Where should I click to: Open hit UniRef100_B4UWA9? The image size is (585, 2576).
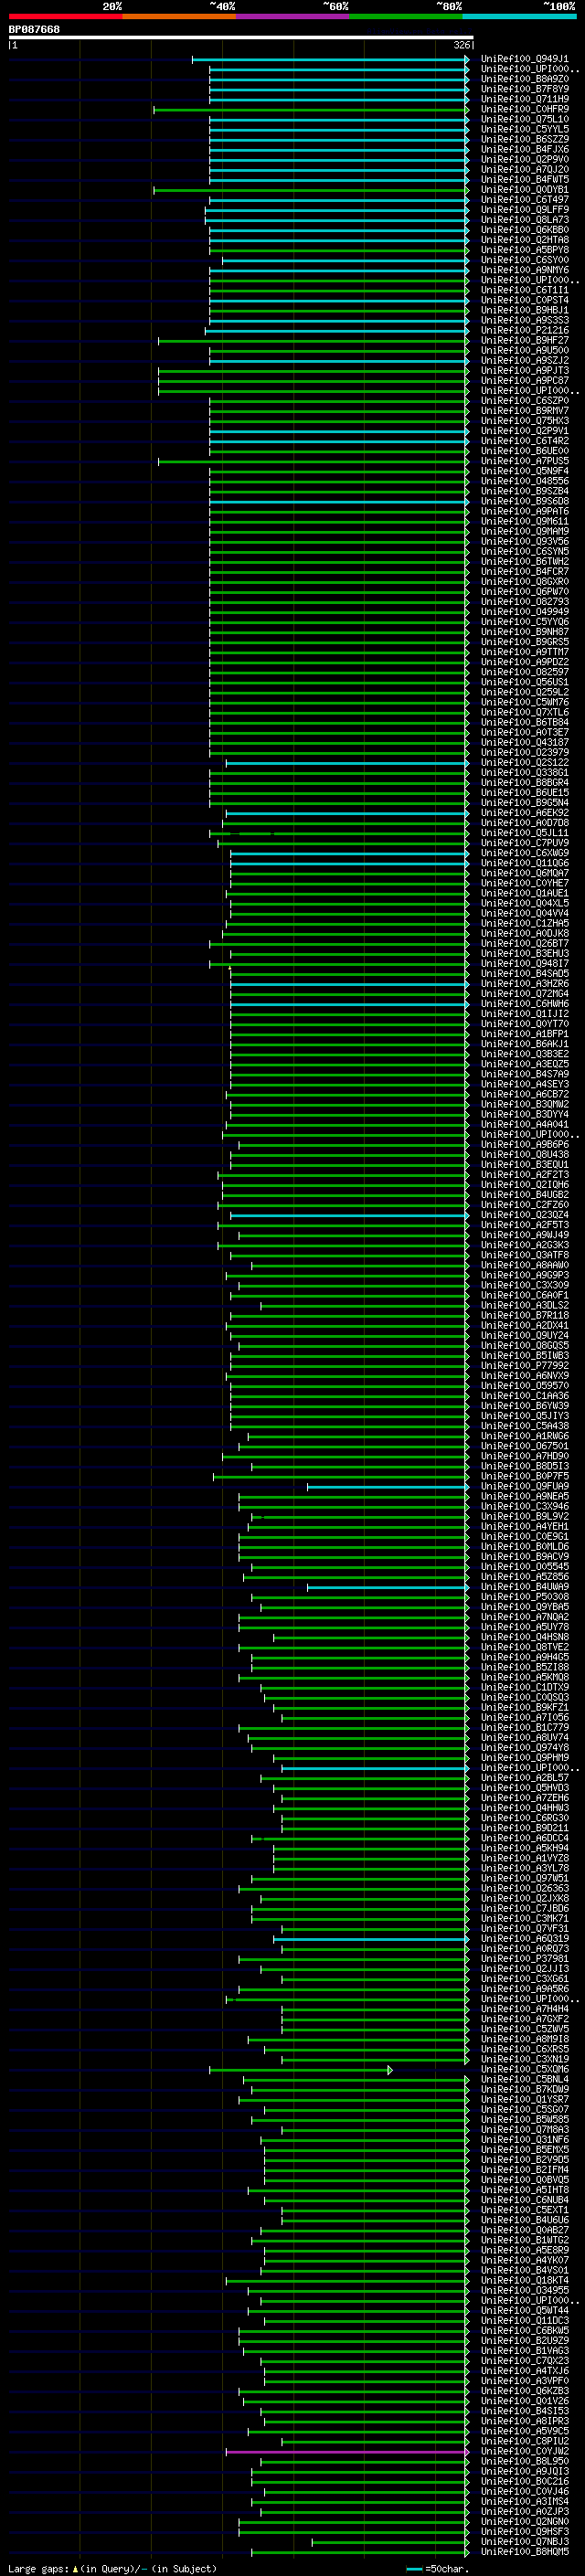coord(525,1587)
